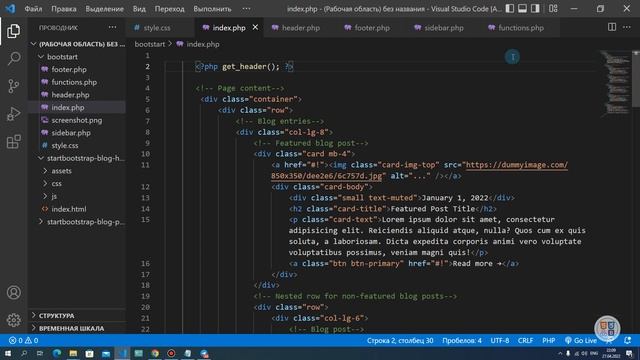
Task: Open the Accounts menu icon
Action: (13, 293)
